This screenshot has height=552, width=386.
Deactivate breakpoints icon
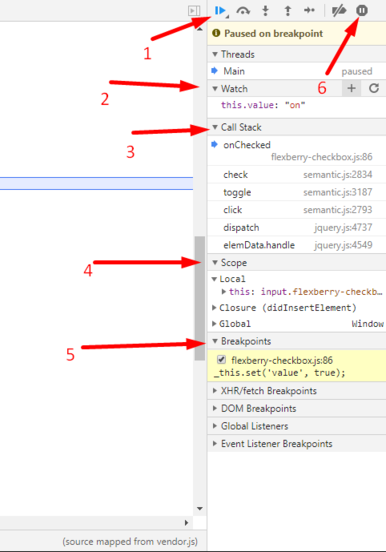(x=339, y=11)
